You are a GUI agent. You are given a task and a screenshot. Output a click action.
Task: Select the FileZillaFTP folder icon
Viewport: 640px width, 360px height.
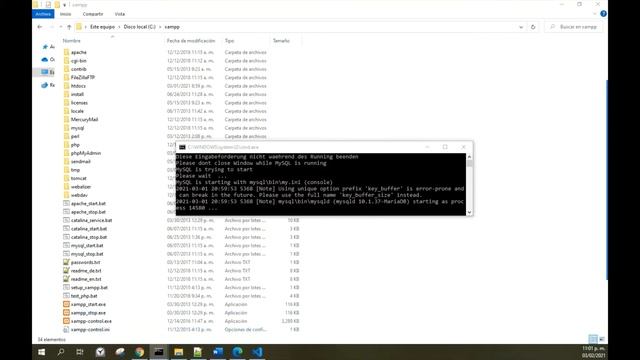(x=67, y=77)
